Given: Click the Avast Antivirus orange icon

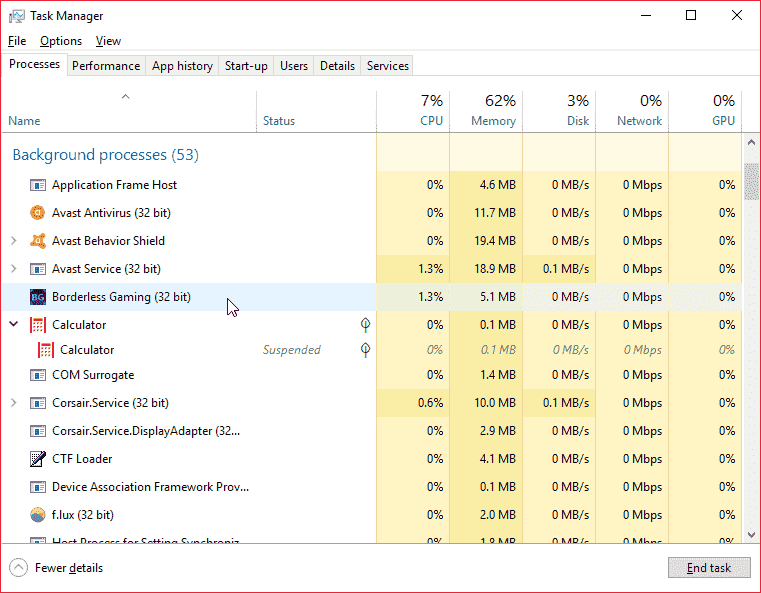Looking at the screenshot, I should 38,213.
